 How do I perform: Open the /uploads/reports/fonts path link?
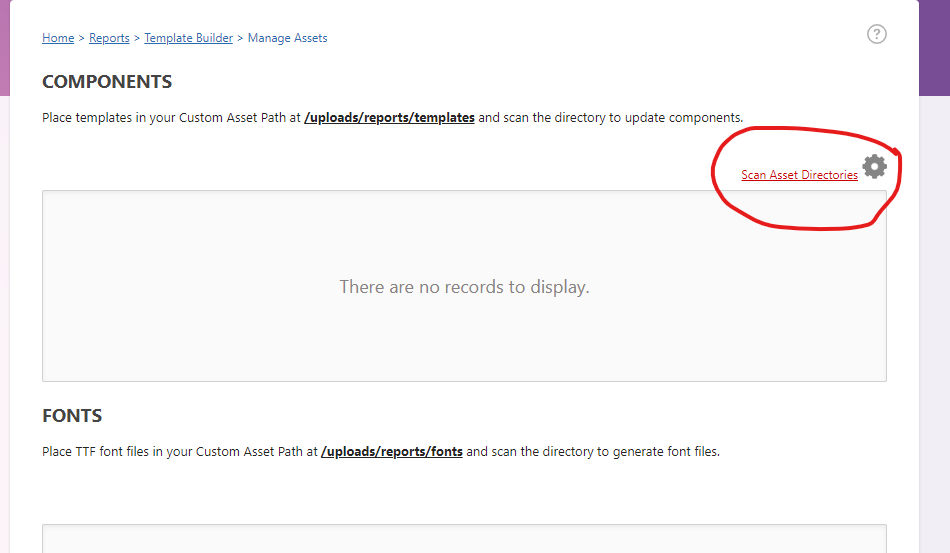coord(392,452)
